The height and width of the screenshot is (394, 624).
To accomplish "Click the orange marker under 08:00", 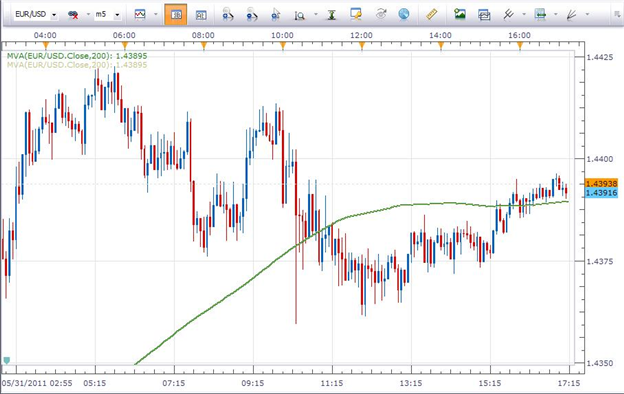I will point(204,45).
